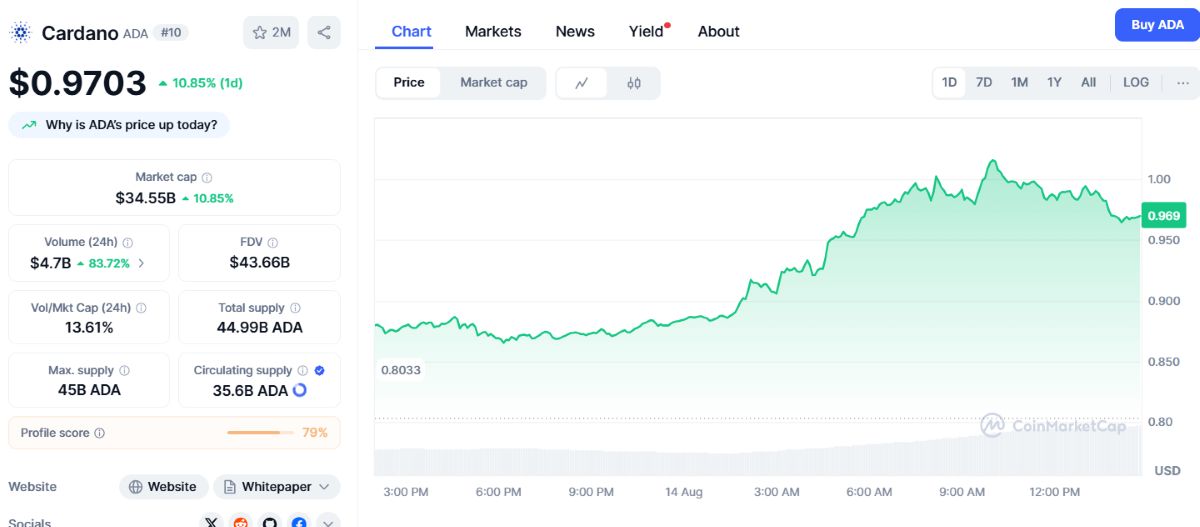
Task: Click the #10 rank badge
Action: point(172,33)
